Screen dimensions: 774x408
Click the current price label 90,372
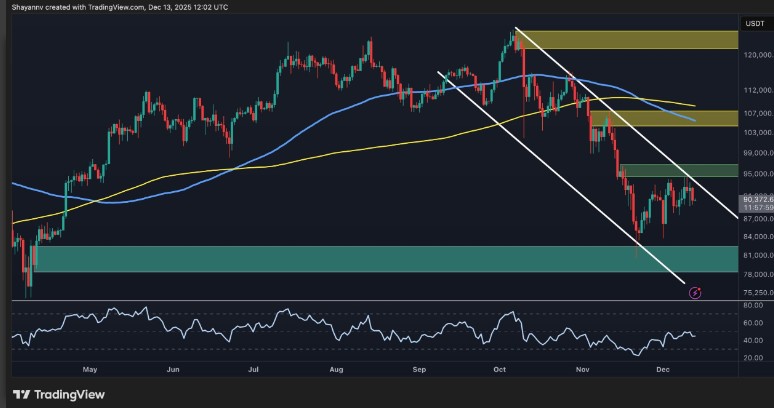pos(755,200)
